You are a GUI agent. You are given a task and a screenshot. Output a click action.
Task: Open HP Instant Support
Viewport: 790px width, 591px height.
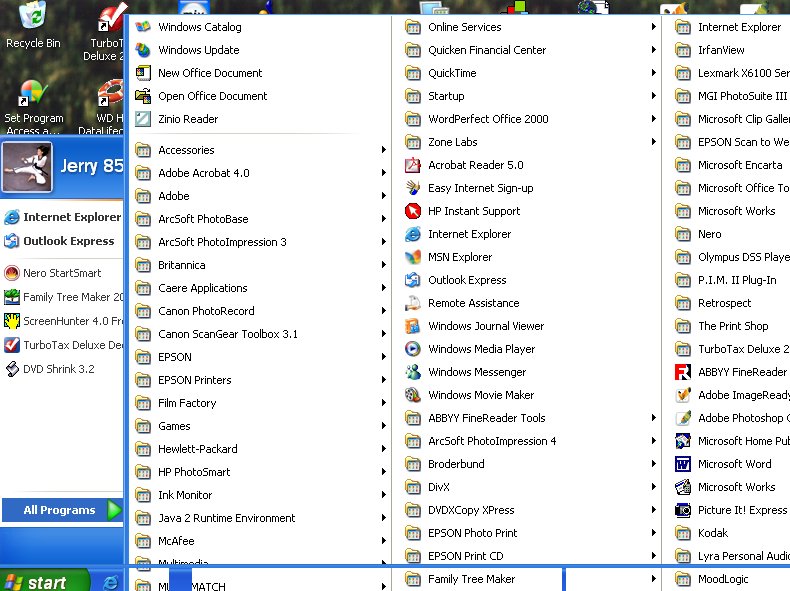point(463,211)
